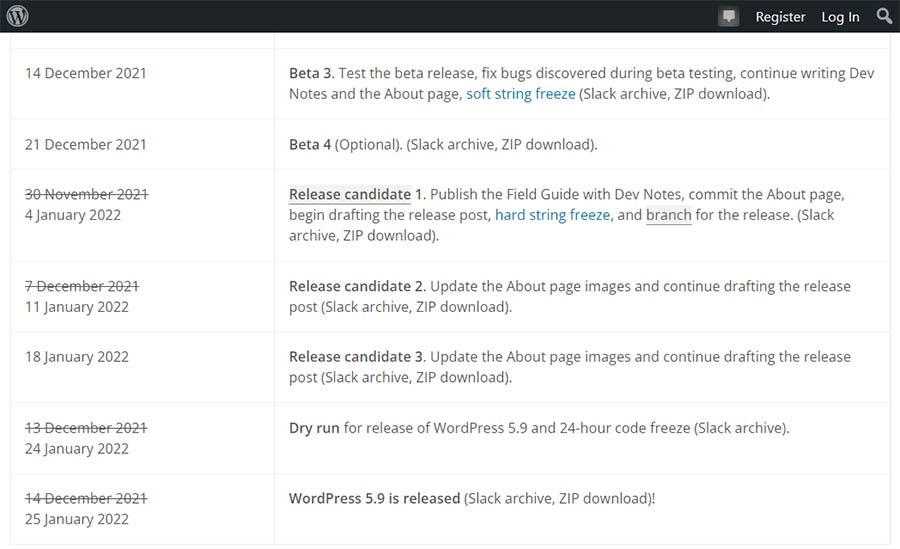The height and width of the screenshot is (549, 900).
Task: Click the Beta 3 heading text
Action: pos(311,73)
